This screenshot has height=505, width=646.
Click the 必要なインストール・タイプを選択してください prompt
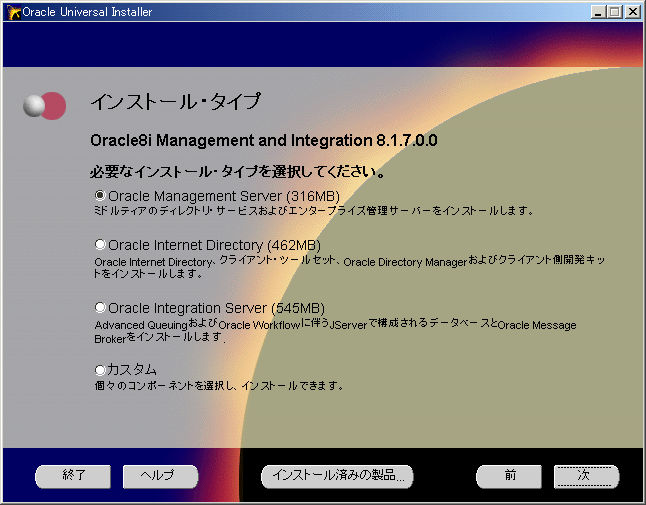point(237,171)
